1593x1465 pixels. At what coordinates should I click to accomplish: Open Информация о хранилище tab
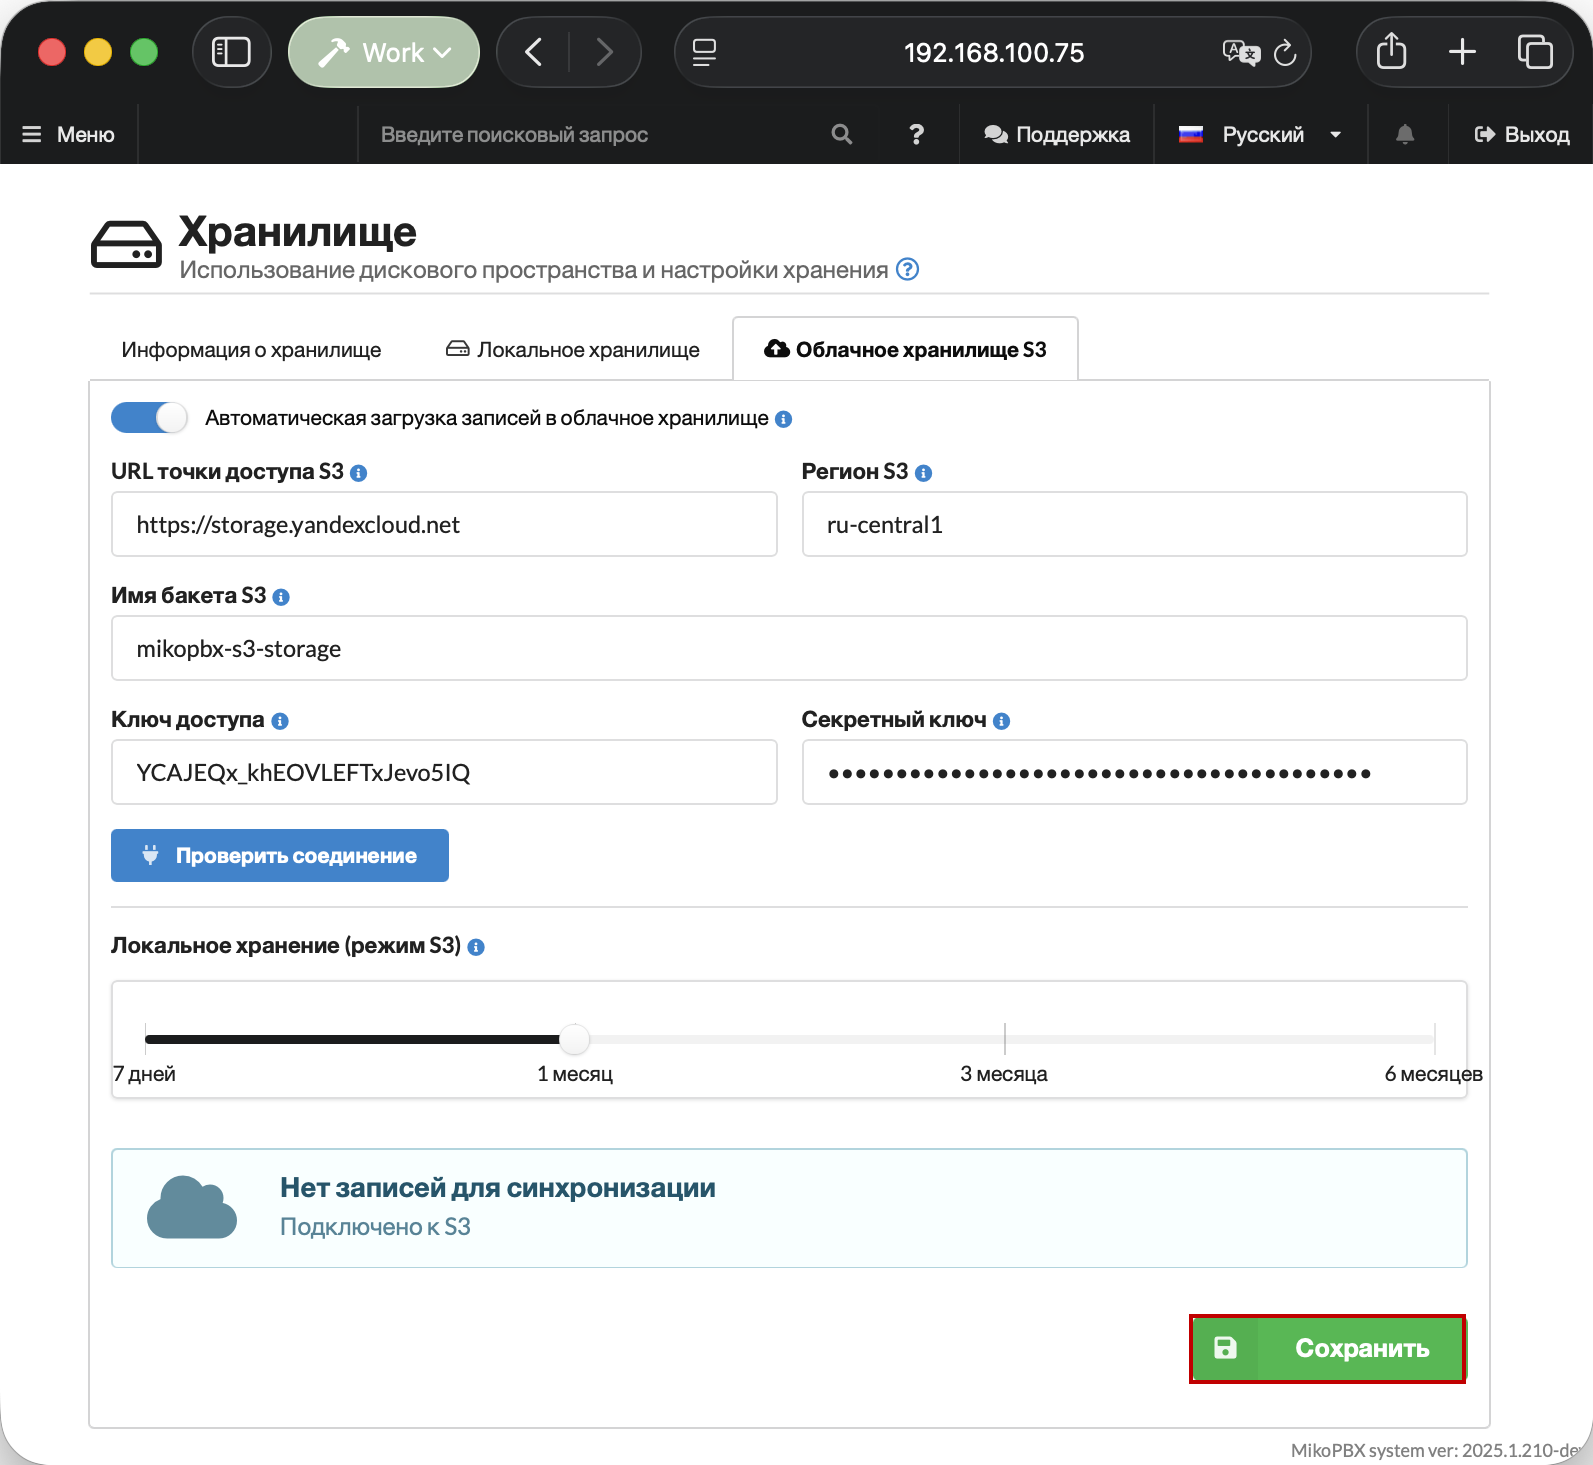point(251,350)
